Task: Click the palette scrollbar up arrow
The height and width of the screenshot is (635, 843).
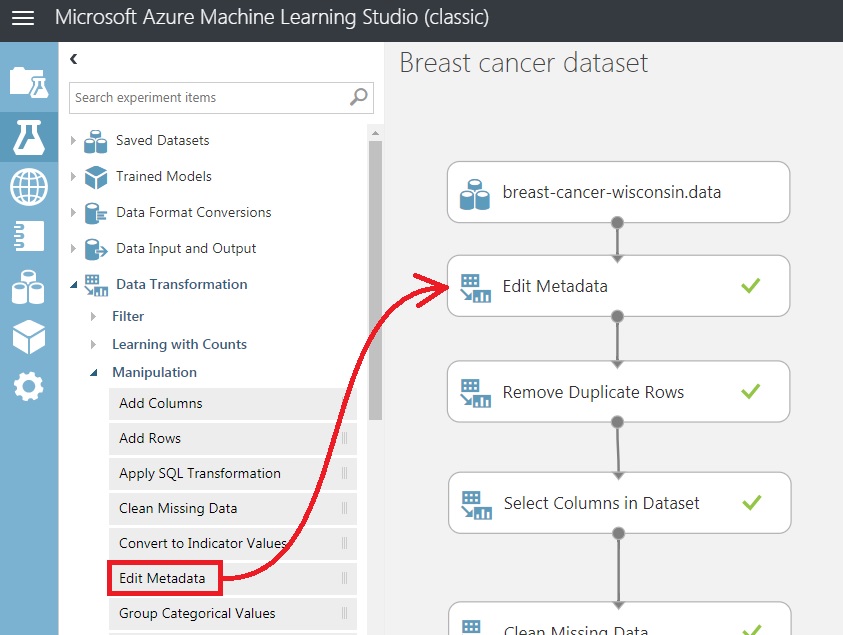Action: [x=375, y=133]
